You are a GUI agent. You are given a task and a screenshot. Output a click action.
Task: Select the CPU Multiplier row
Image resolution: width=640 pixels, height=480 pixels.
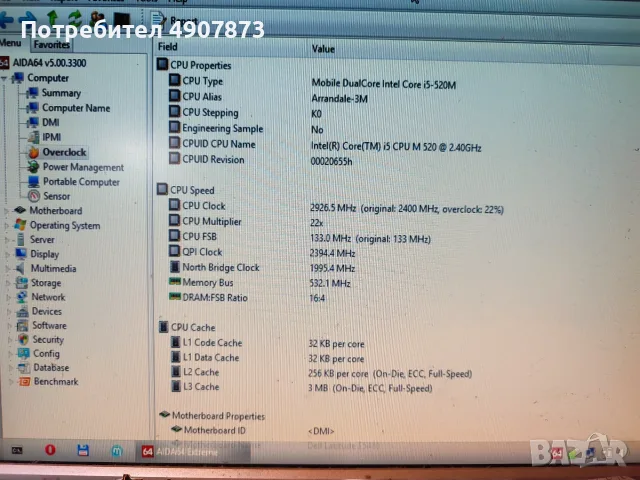tap(246, 222)
